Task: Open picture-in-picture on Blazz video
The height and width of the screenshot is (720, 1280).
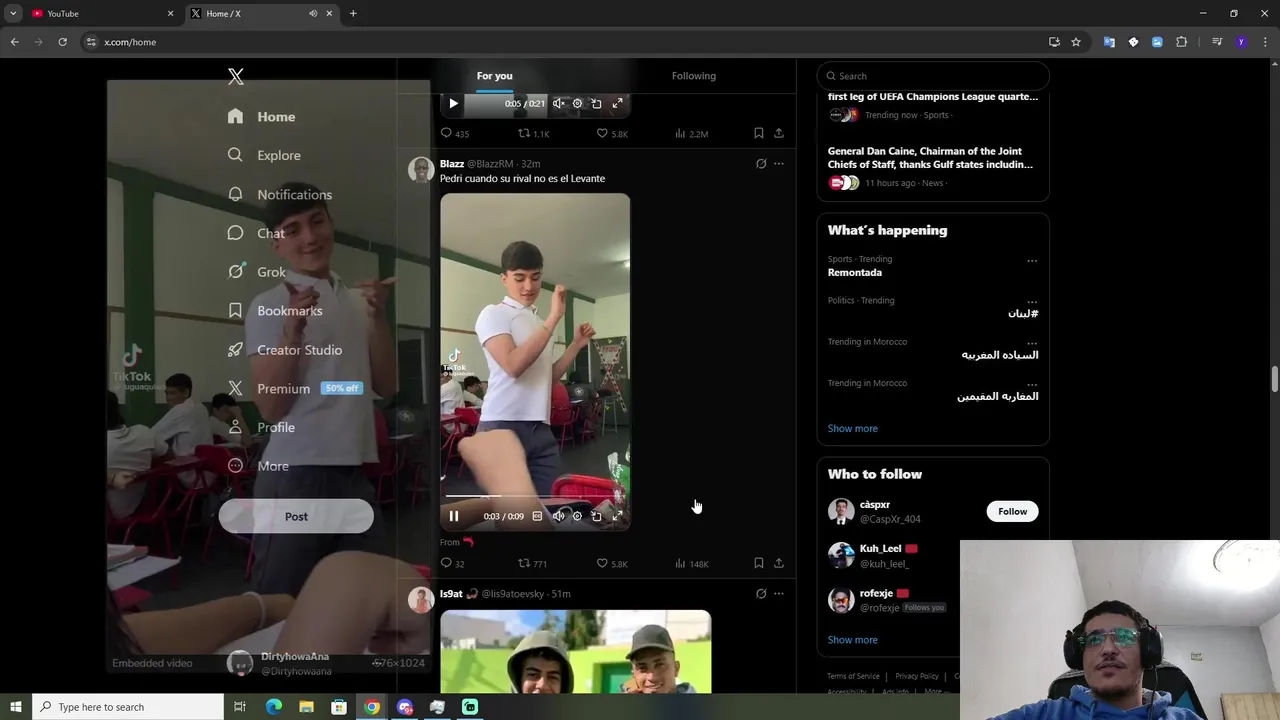Action: [x=596, y=516]
